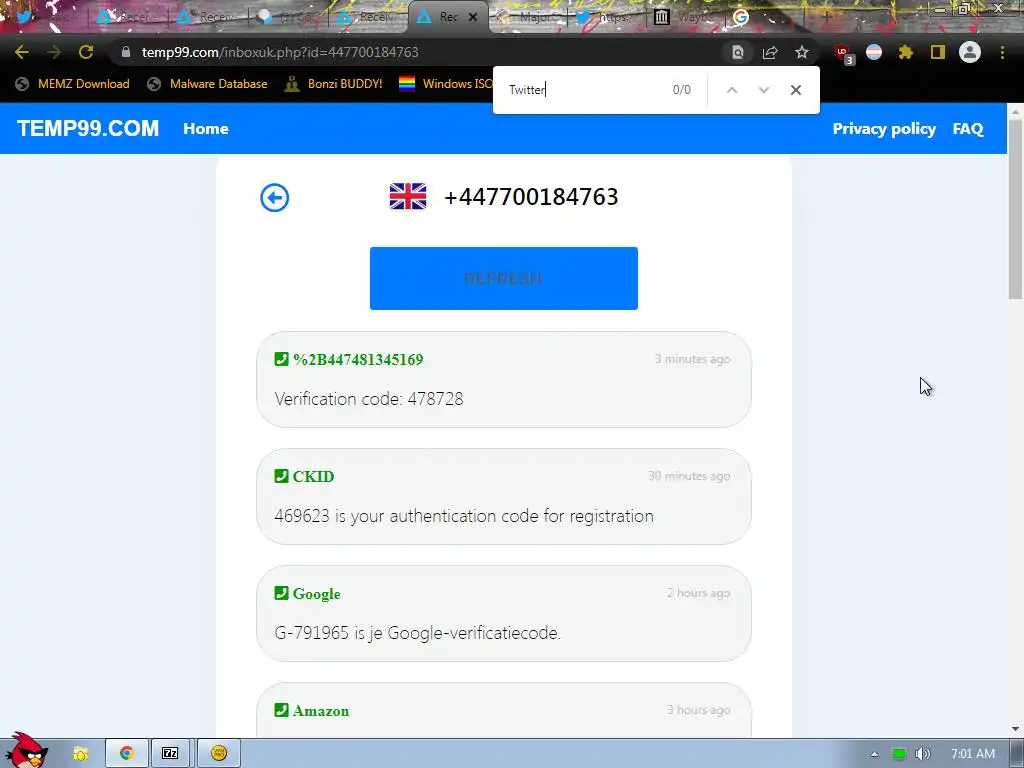Open the FAQ link

pos(968,129)
